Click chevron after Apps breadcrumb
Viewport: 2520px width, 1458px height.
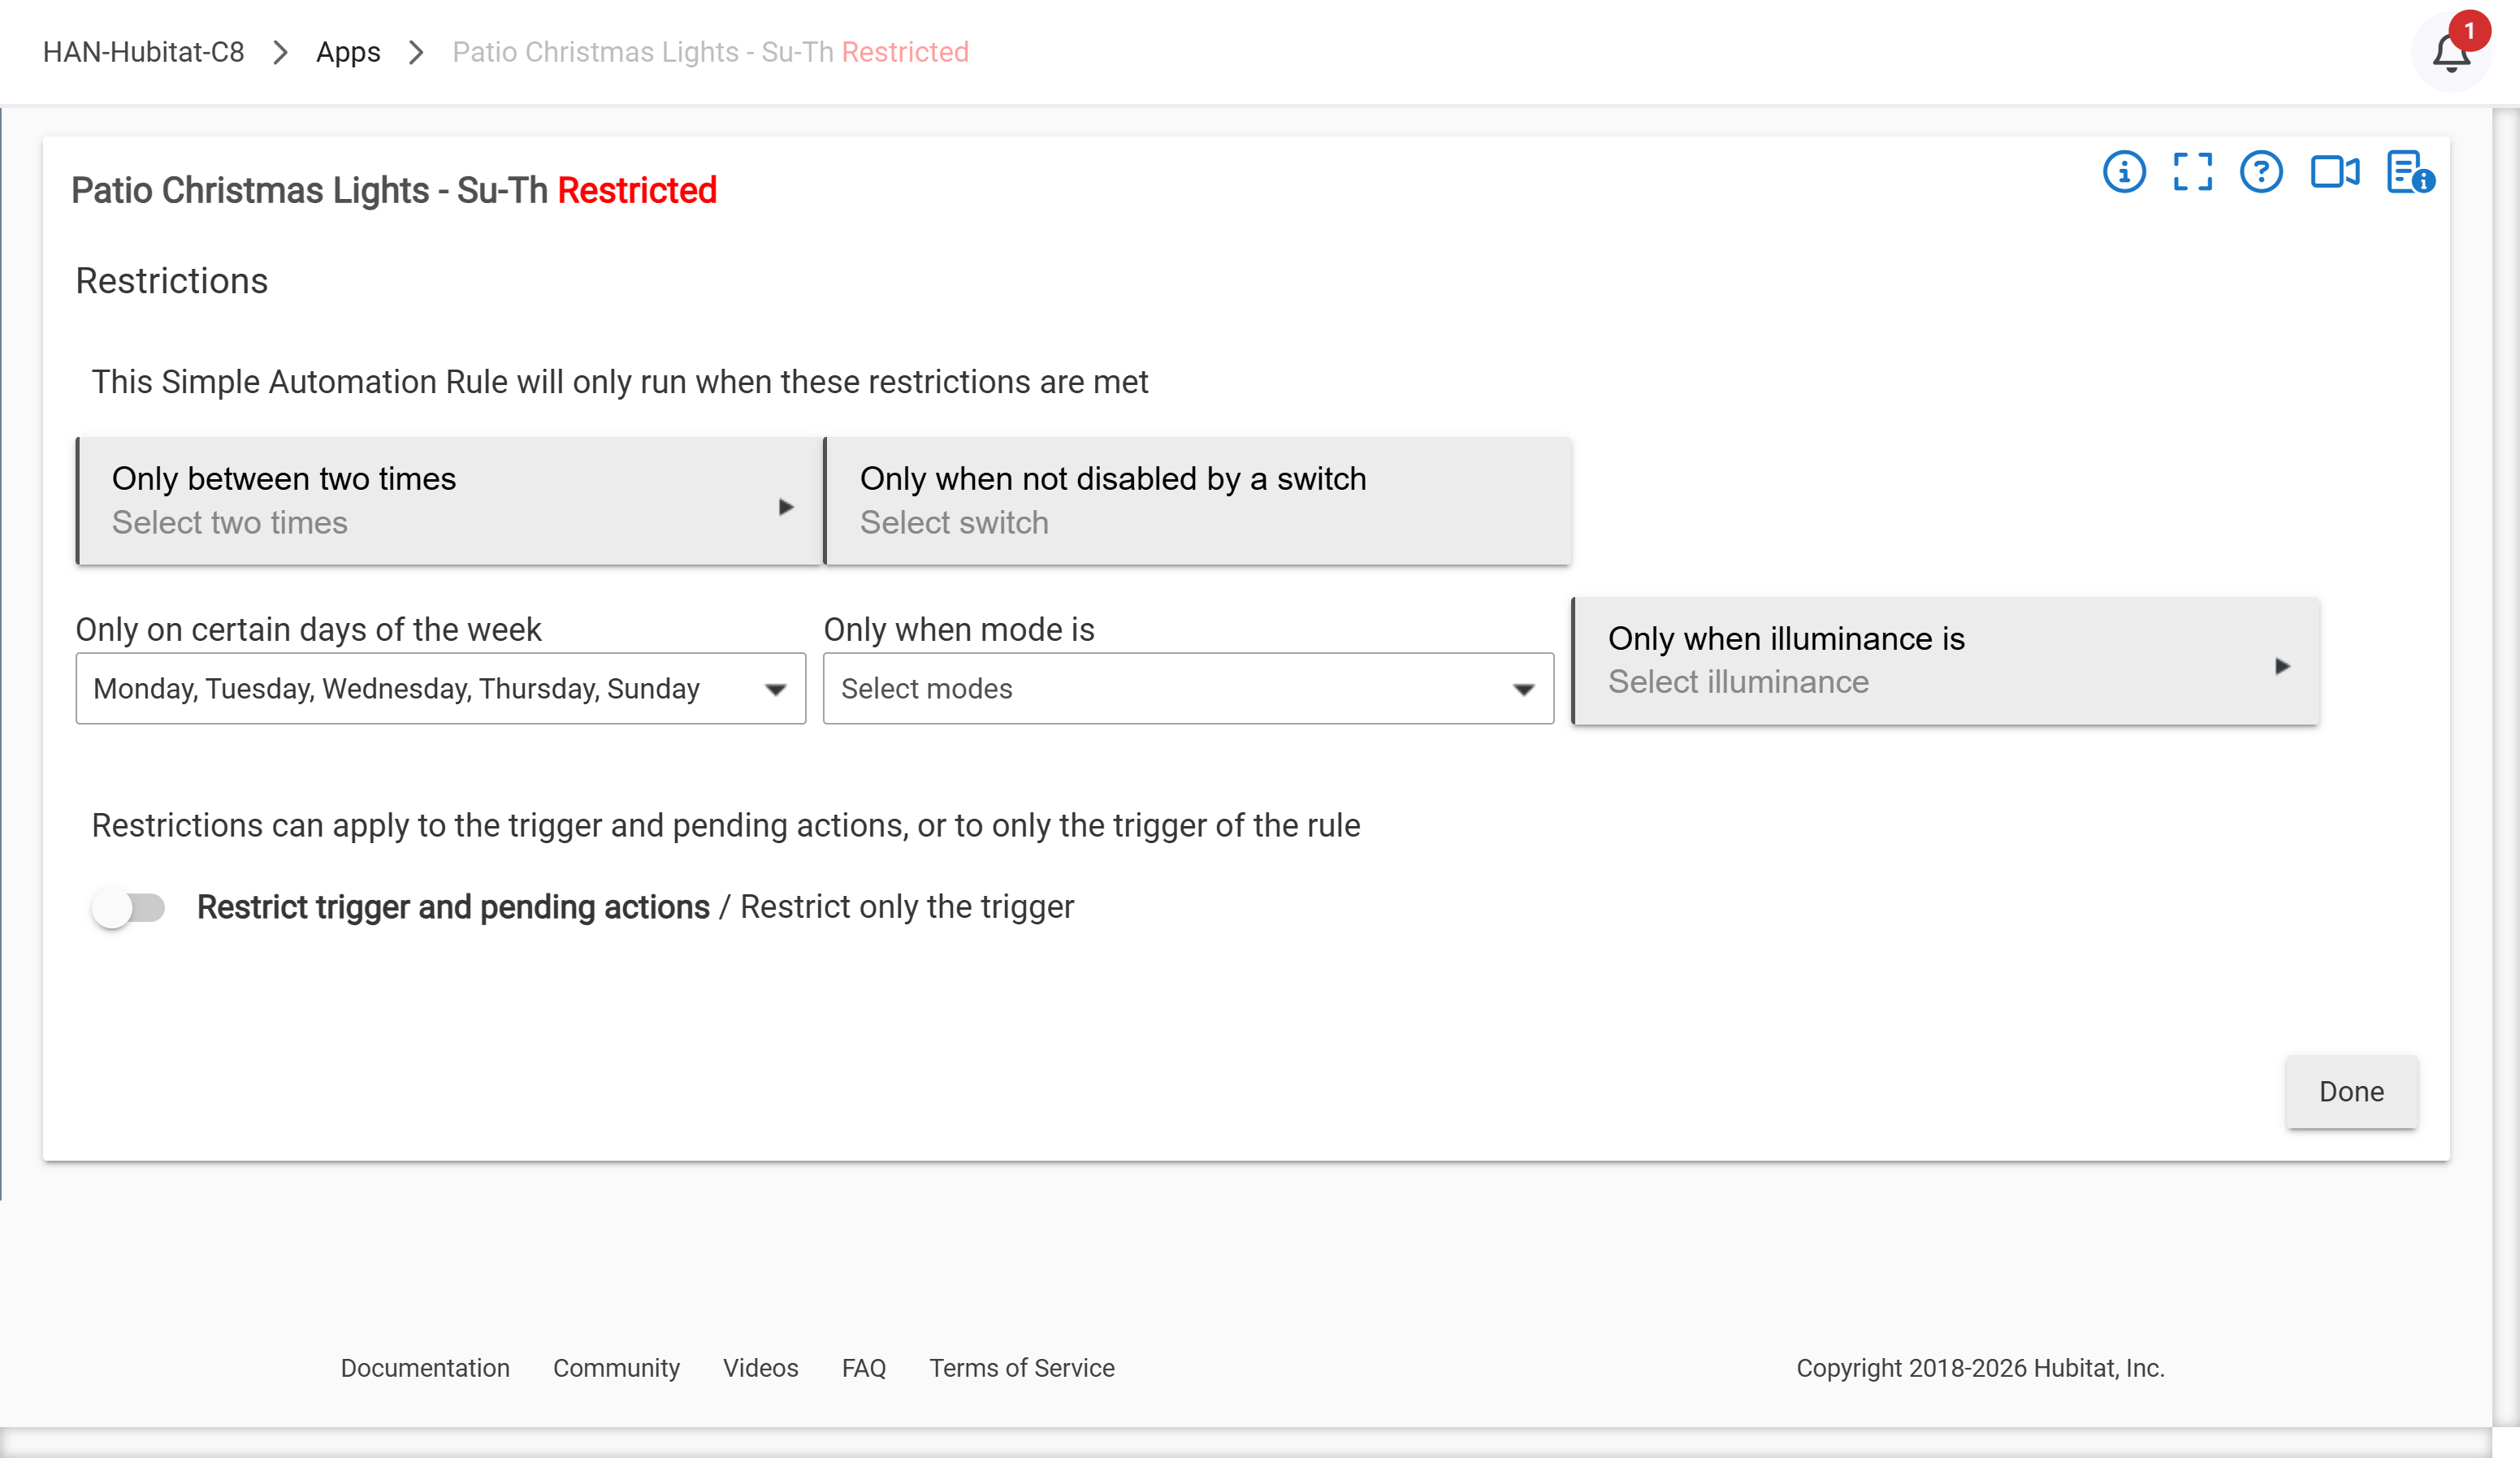(x=416, y=52)
